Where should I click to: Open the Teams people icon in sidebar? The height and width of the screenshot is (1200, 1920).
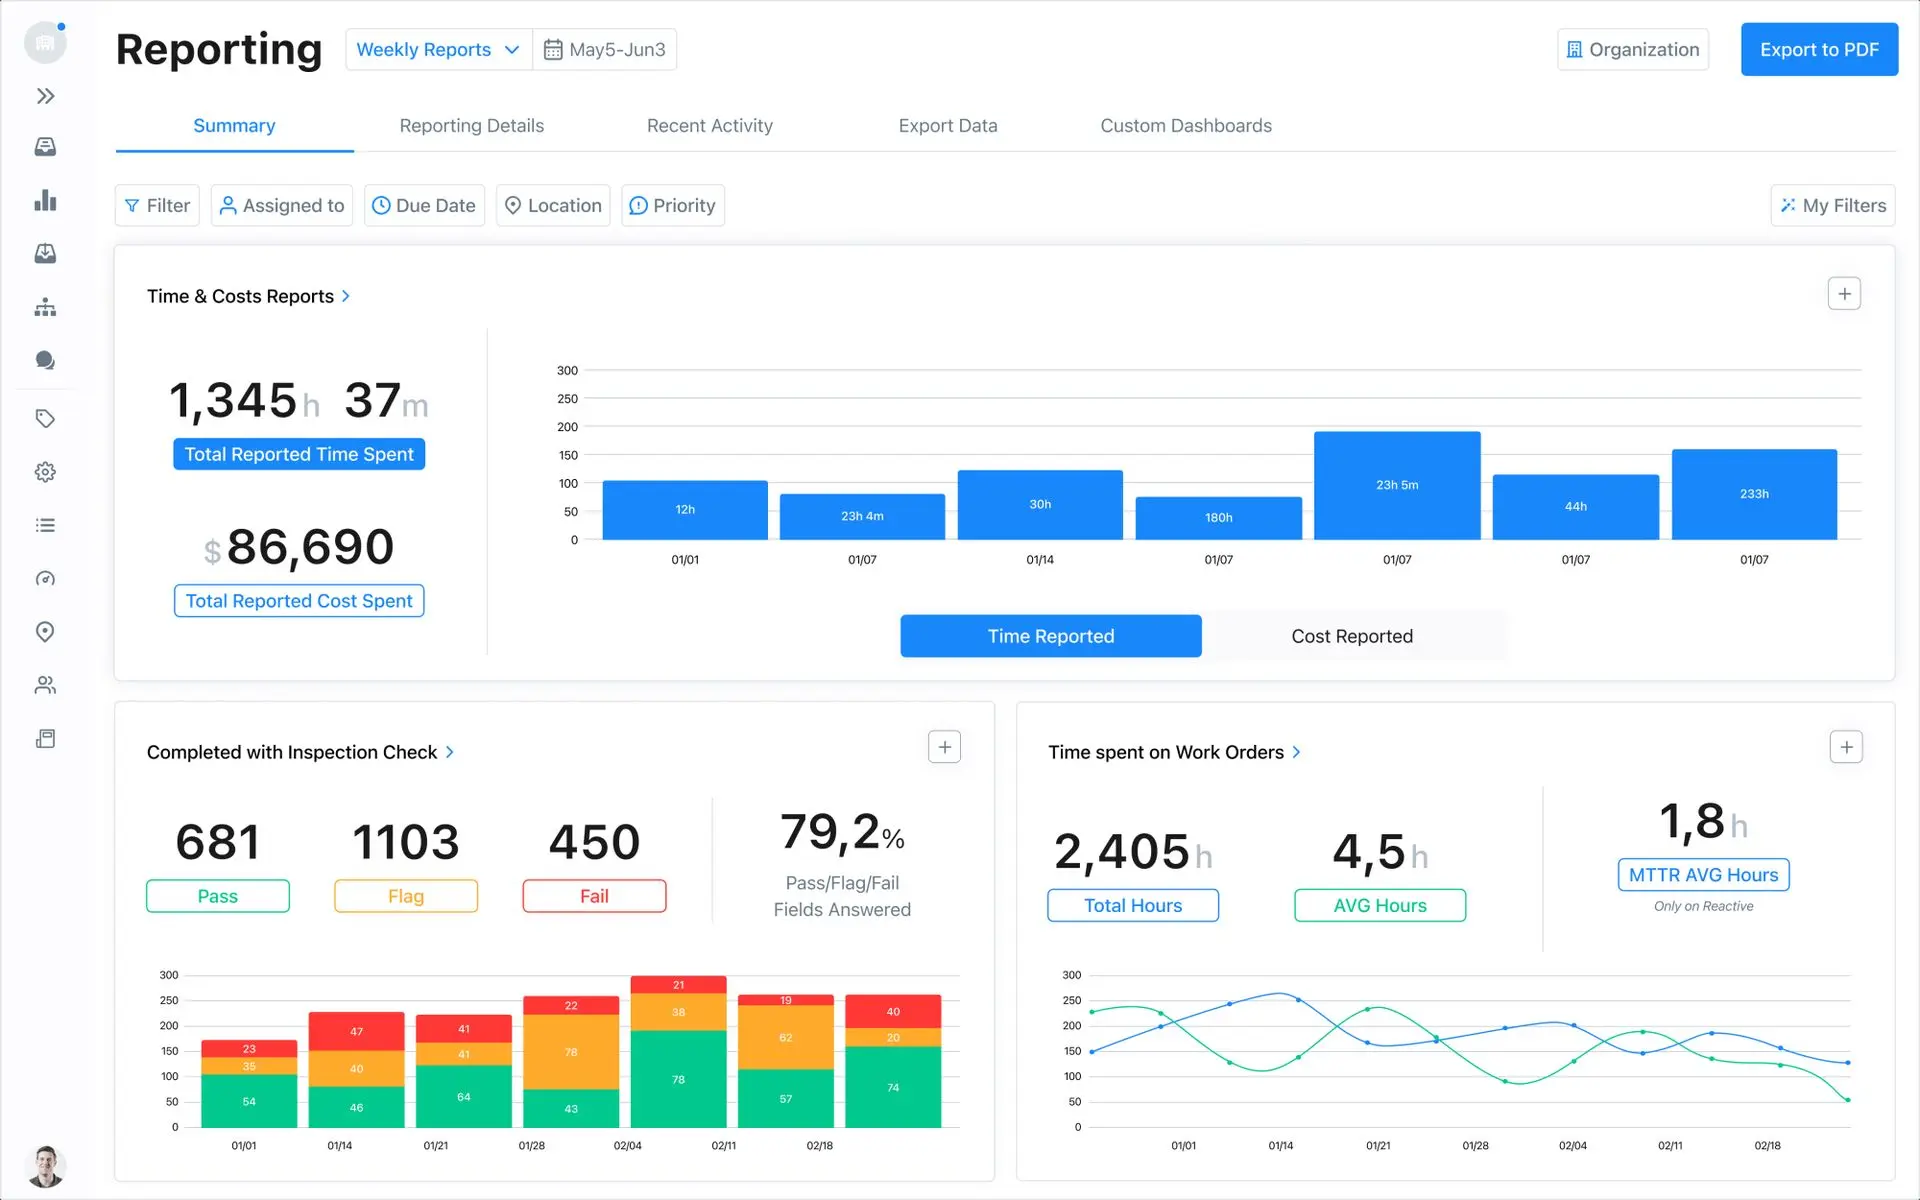45,685
